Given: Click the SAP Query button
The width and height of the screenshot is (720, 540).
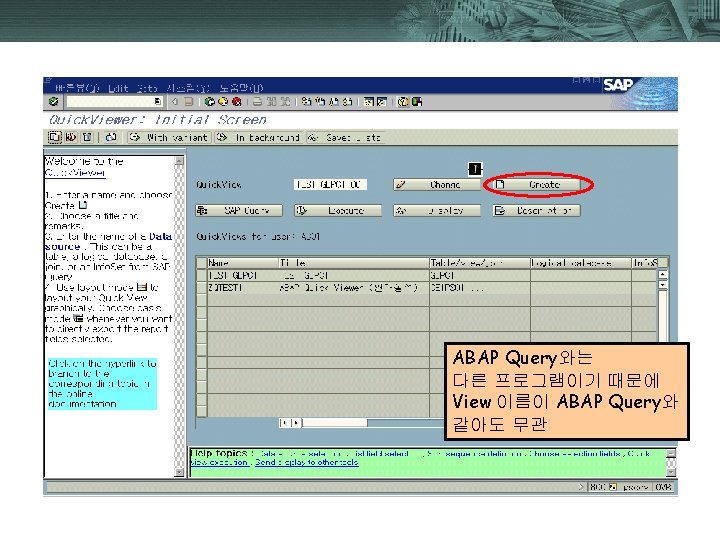Looking at the screenshot, I should coord(239,210).
